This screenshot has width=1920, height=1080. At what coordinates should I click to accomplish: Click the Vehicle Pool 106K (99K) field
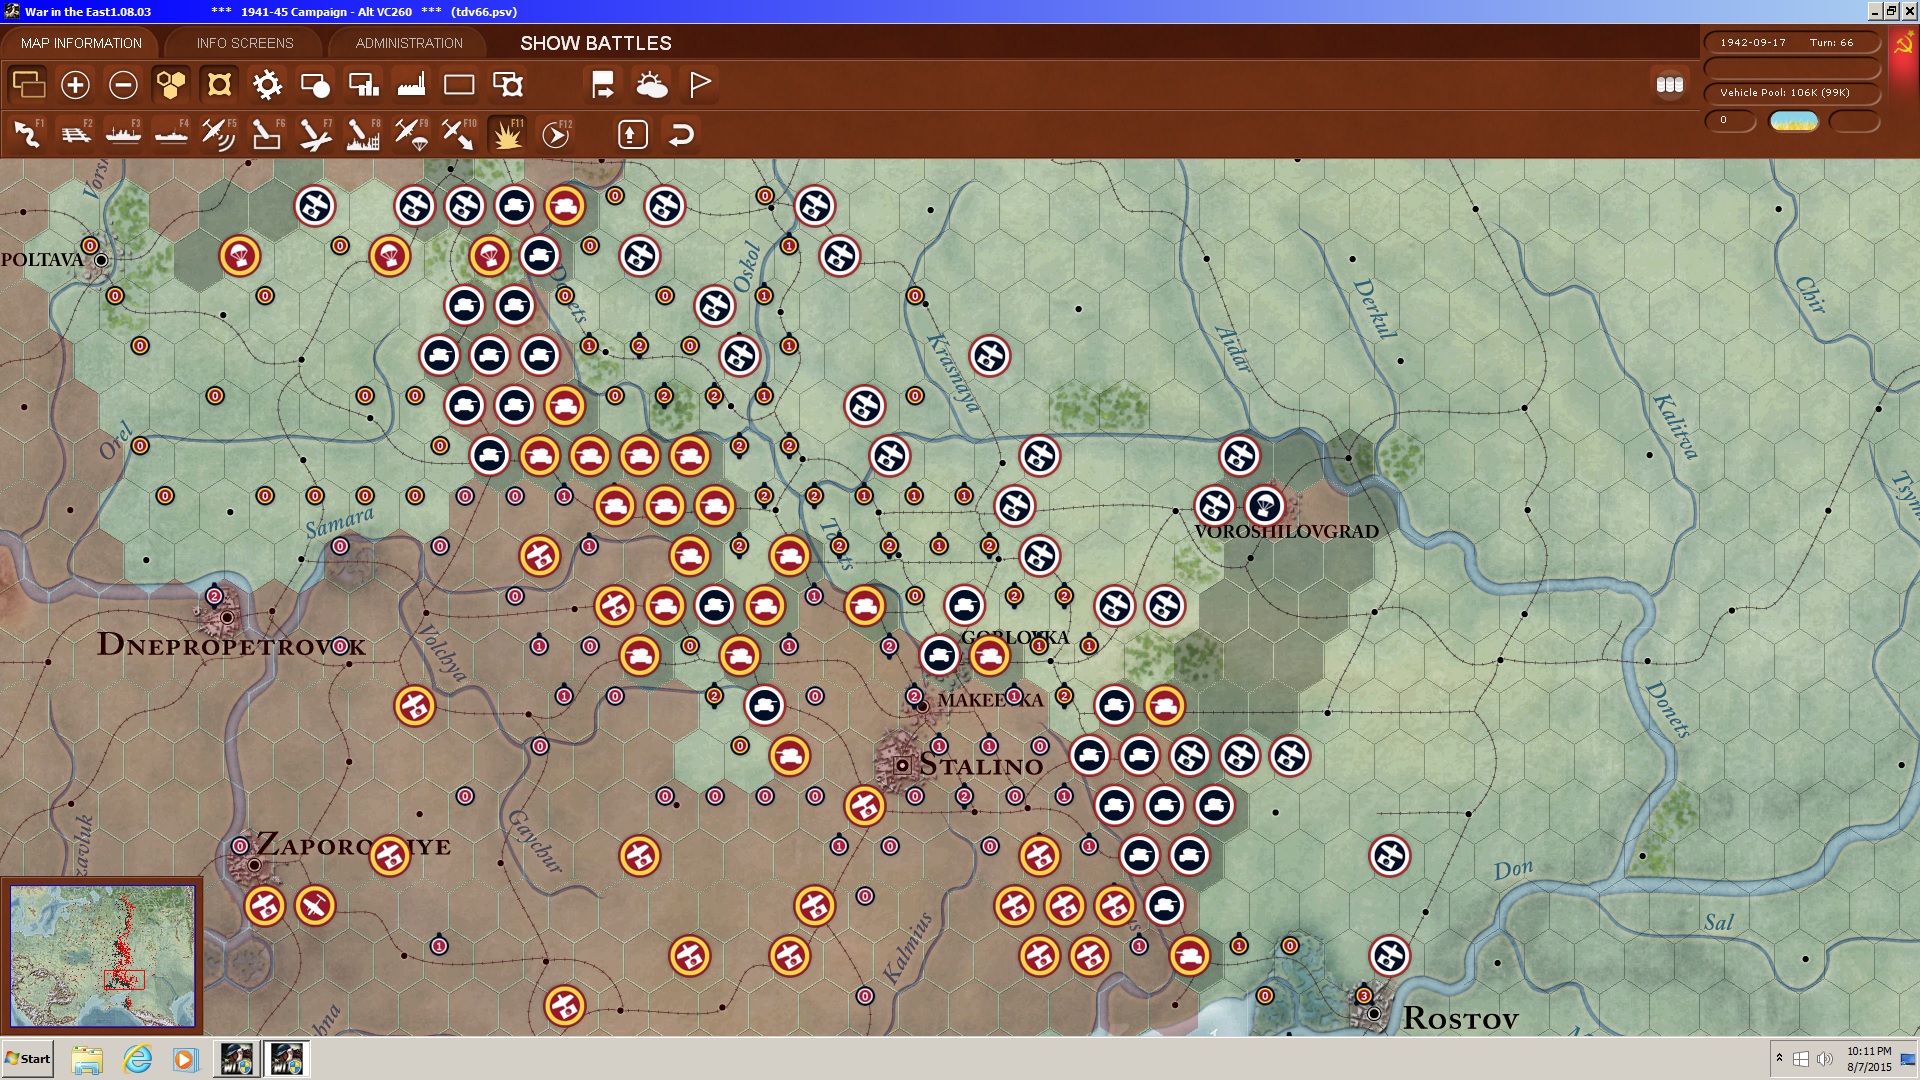tap(1792, 93)
